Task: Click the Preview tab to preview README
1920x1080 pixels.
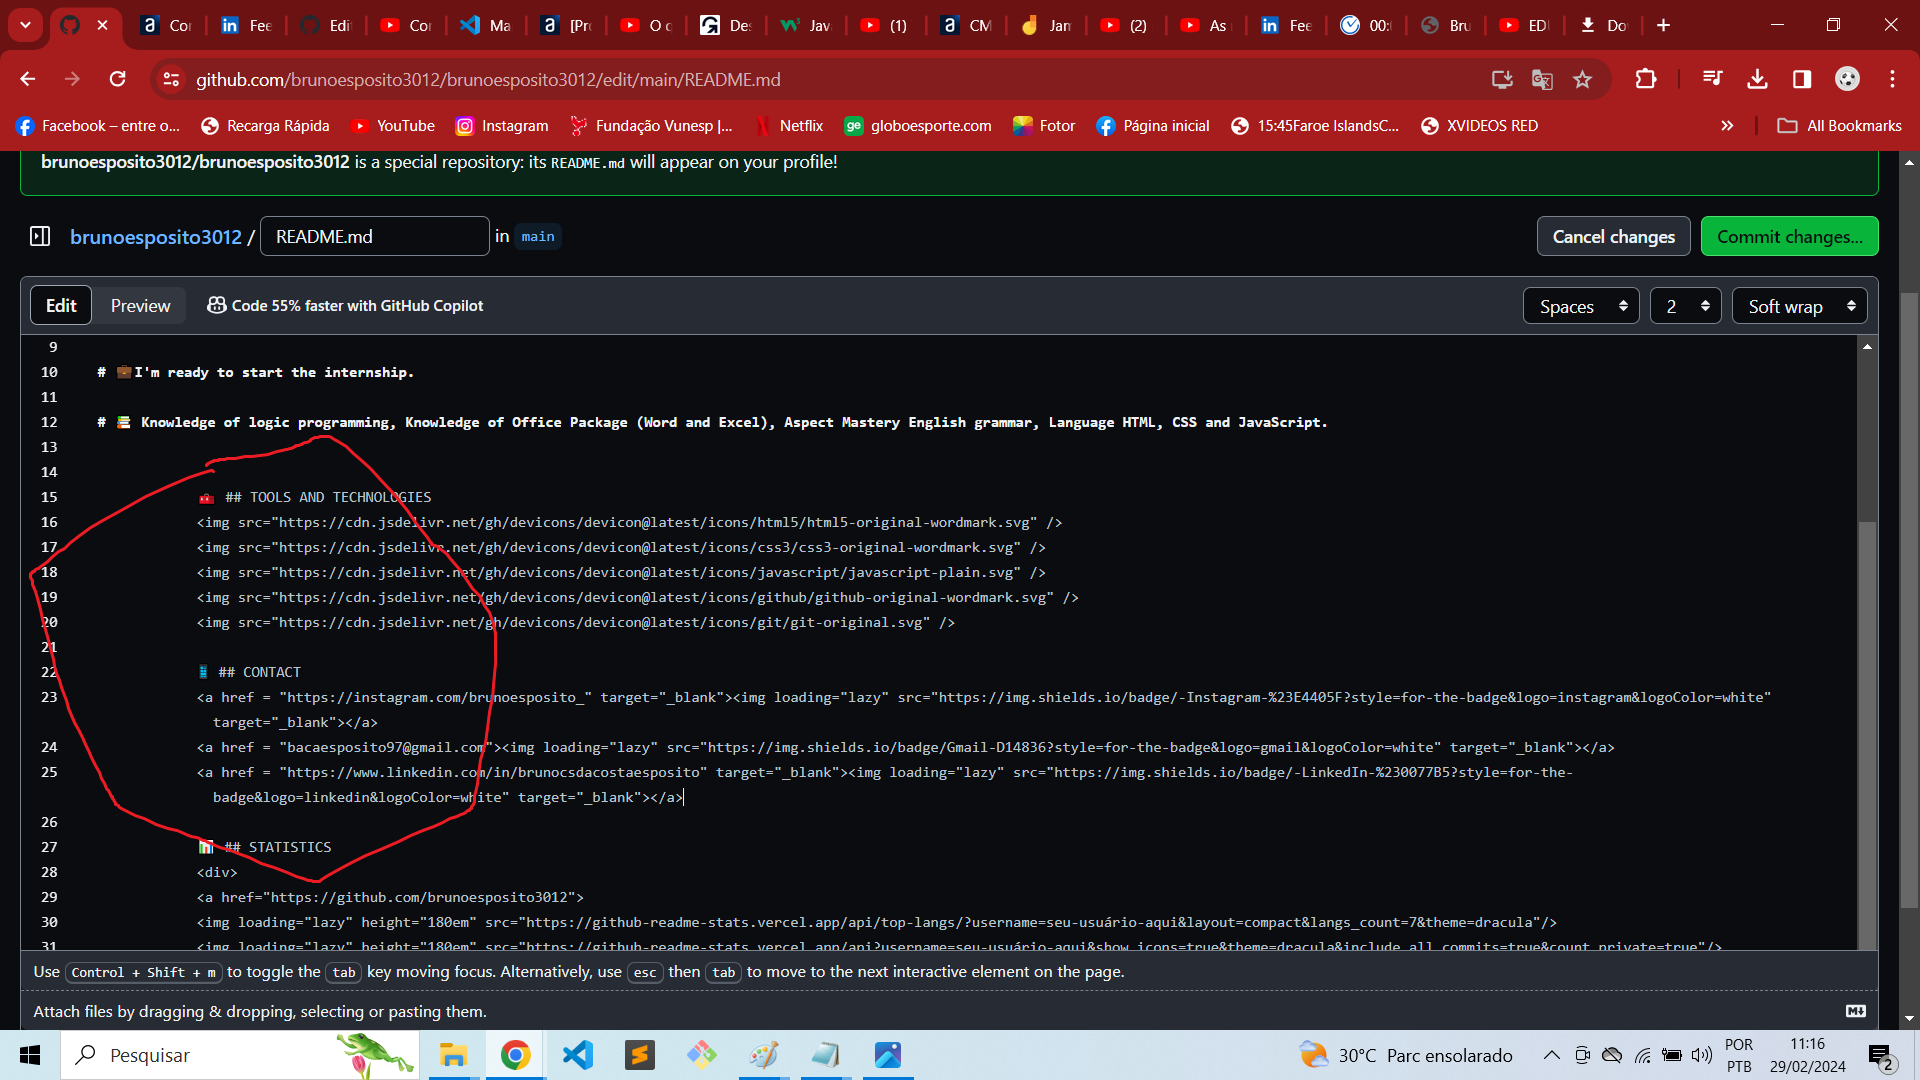Action: (140, 305)
